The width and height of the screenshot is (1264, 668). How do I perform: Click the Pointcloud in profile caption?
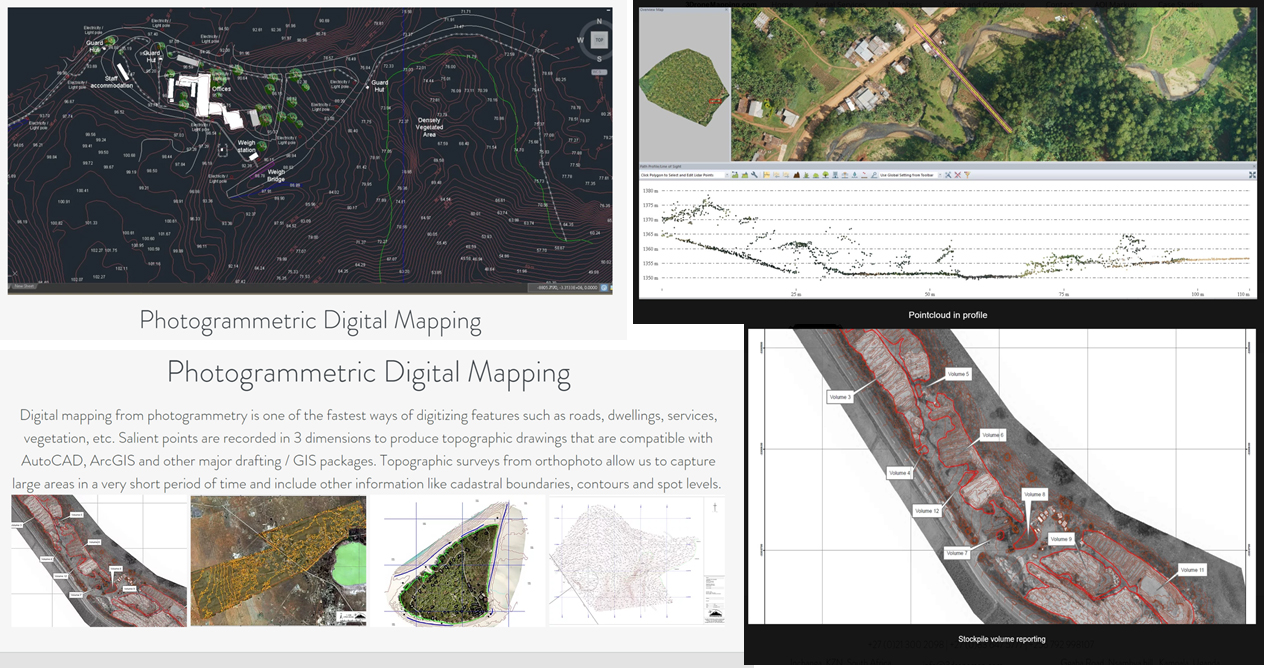coord(947,314)
